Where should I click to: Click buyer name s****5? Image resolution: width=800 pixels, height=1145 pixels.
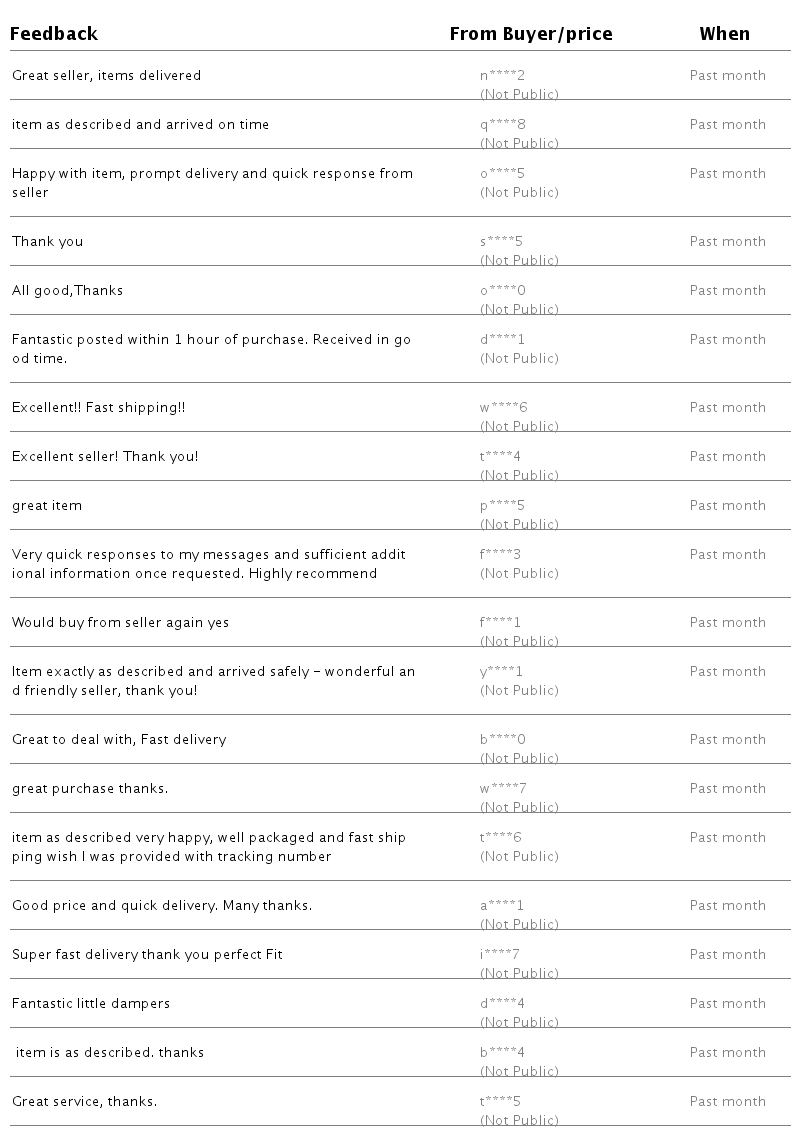point(501,242)
